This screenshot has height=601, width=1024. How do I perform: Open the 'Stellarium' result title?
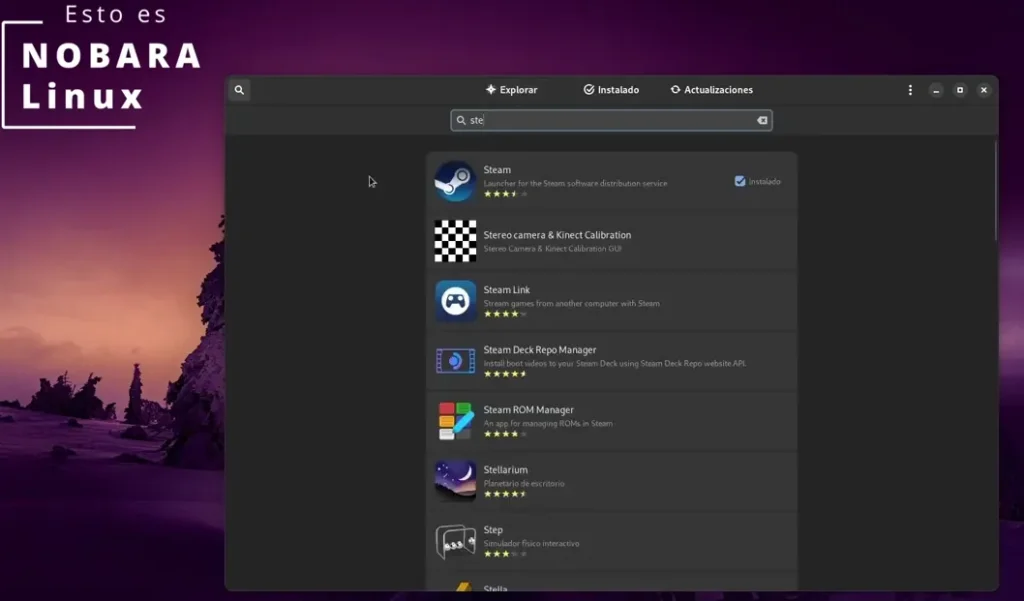point(505,470)
